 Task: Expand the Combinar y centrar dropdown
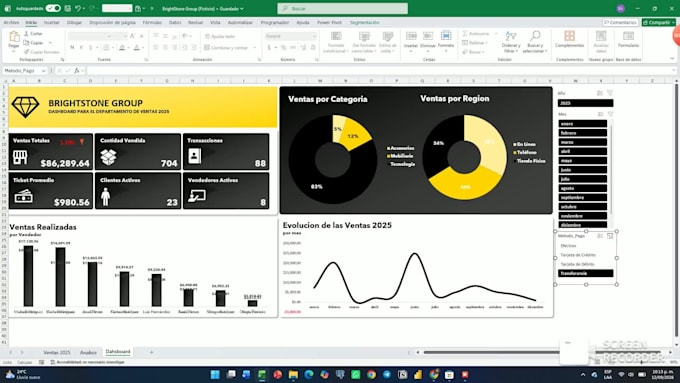(255, 47)
